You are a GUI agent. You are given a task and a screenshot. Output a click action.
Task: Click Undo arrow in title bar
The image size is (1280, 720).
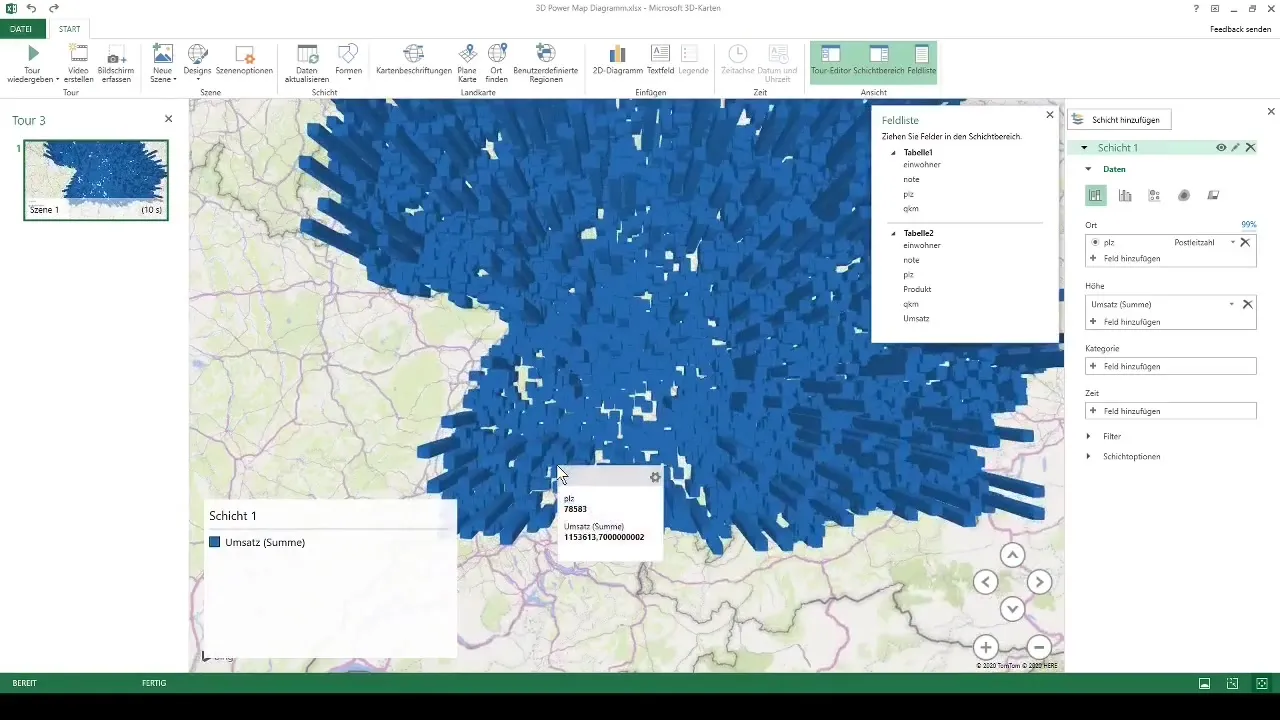click(32, 8)
